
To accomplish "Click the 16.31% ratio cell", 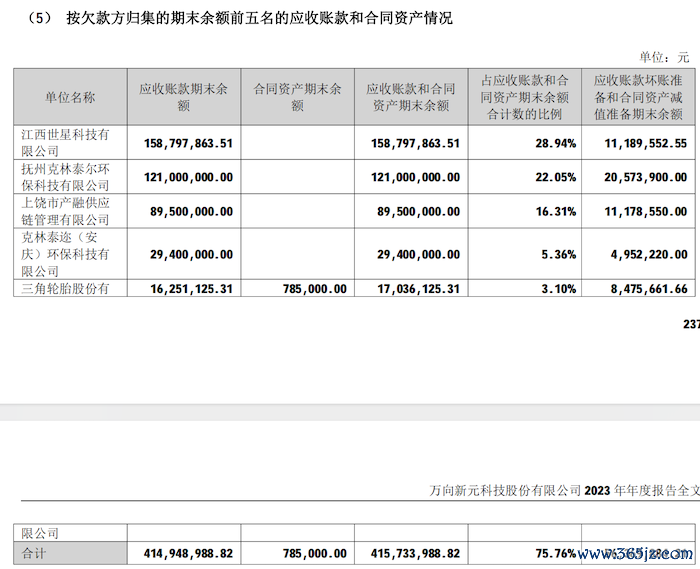I will pos(556,212).
